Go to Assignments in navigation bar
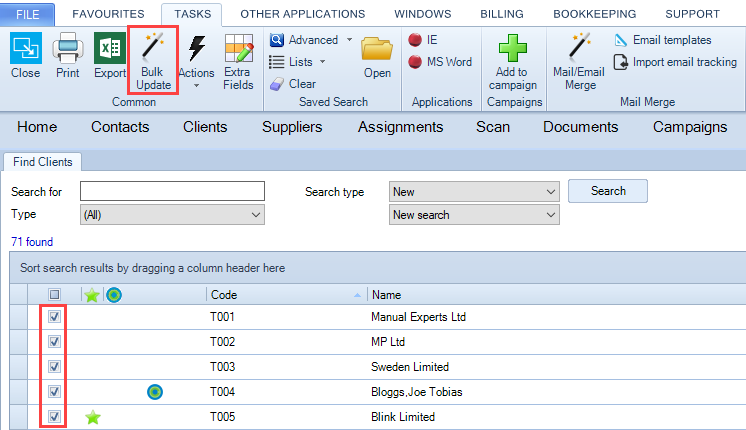This screenshot has width=746, height=430. [400, 127]
